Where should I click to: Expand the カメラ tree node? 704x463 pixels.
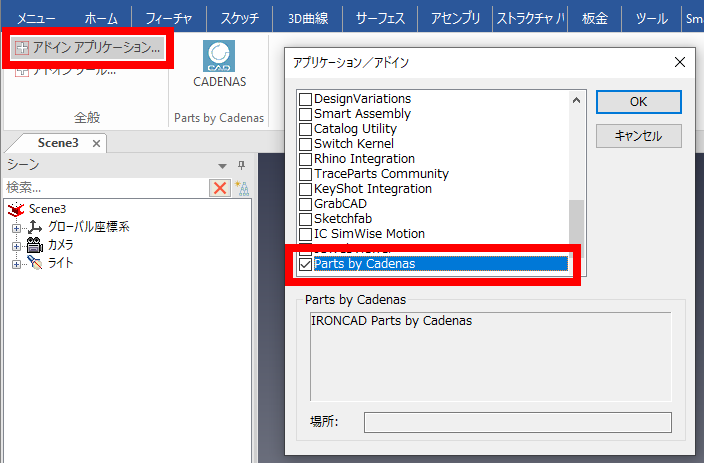16,246
